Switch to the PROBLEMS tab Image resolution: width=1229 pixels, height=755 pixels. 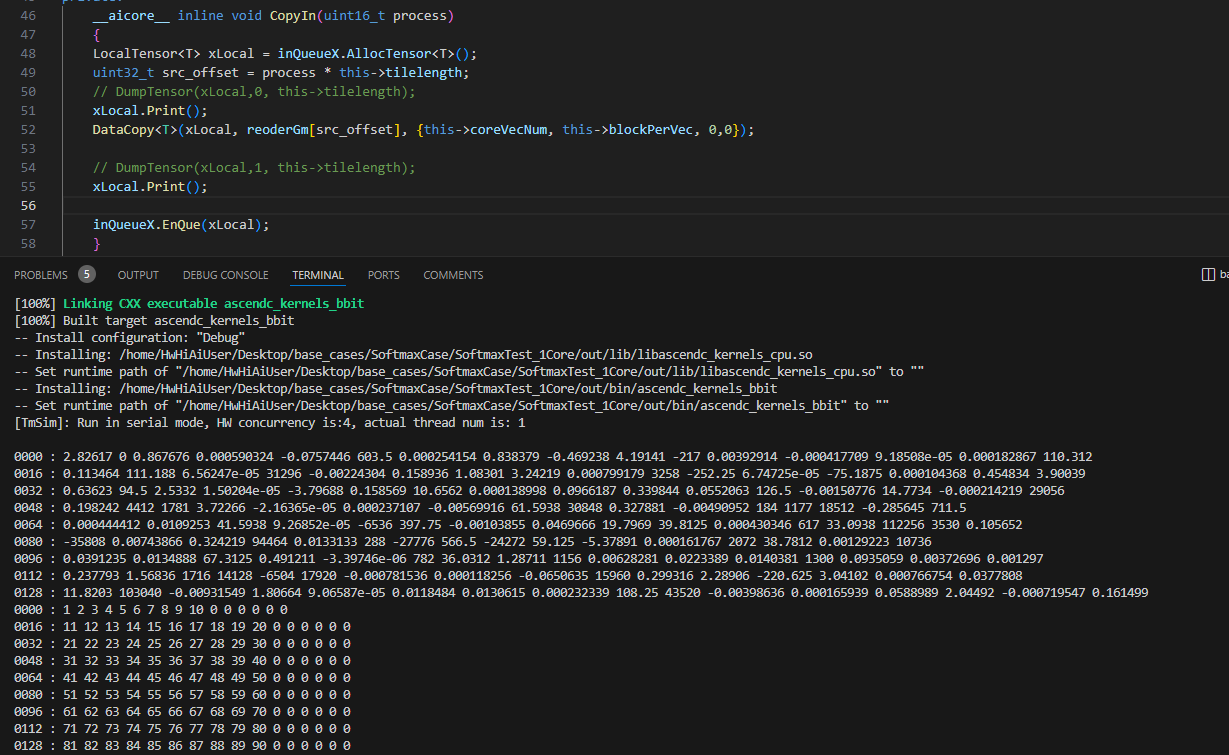[x=41, y=275]
